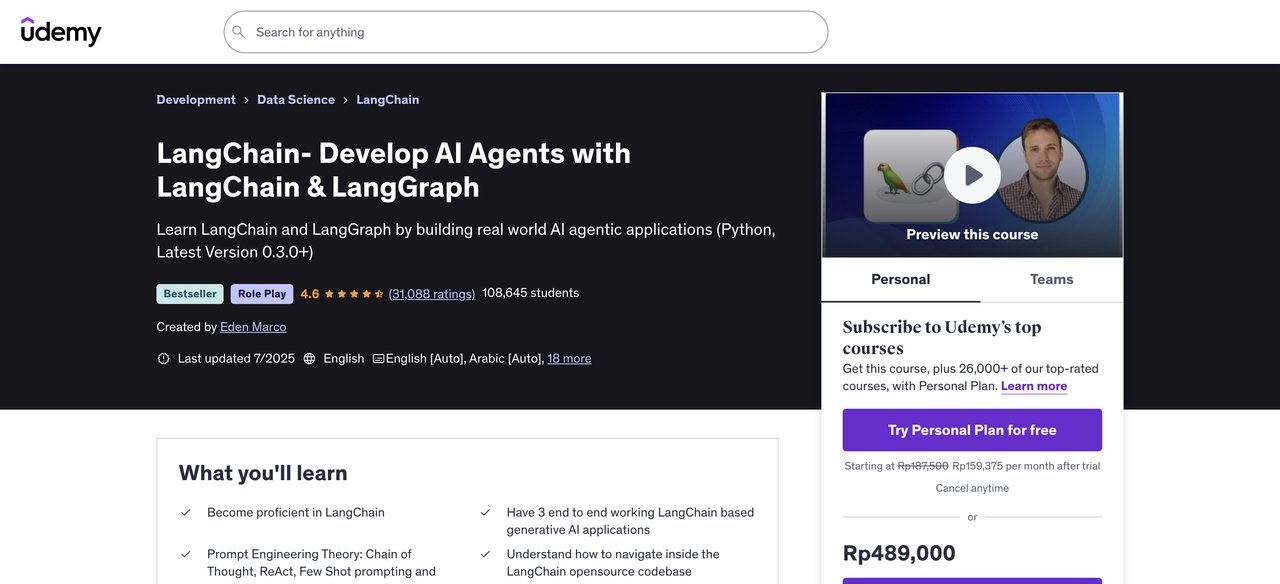This screenshot has height=584, width=1280.
Task: Play the course preview video
Action: (x=972, y=175)
